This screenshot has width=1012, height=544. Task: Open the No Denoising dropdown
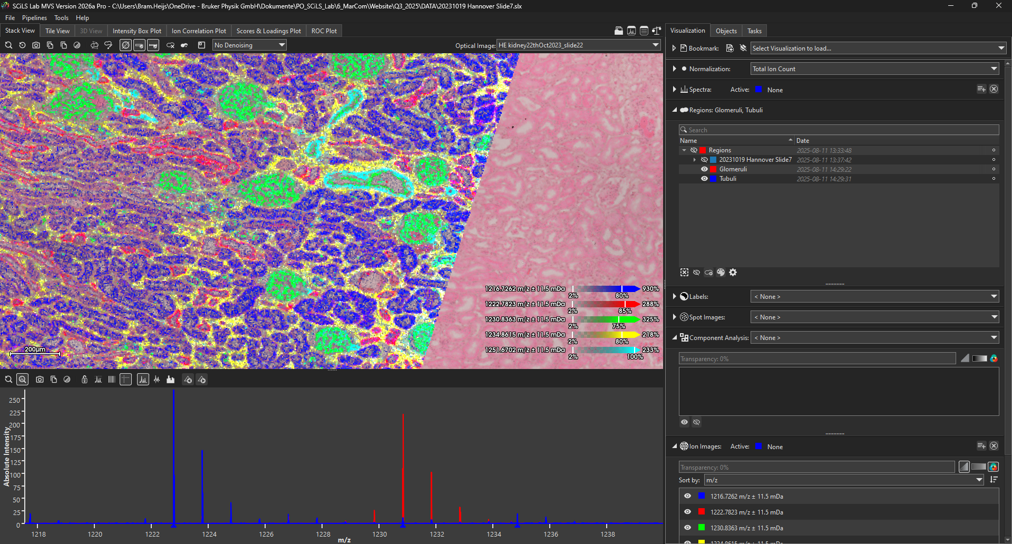tap(249, 45)
